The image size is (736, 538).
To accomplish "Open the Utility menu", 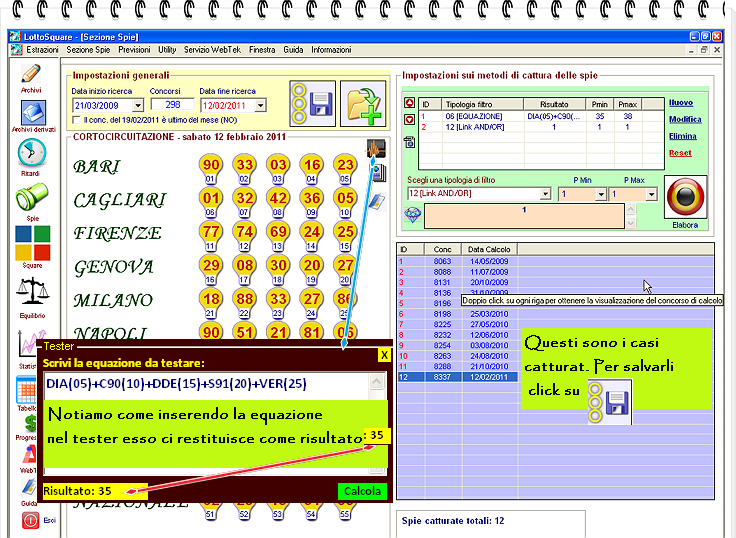I will point(167,50).
